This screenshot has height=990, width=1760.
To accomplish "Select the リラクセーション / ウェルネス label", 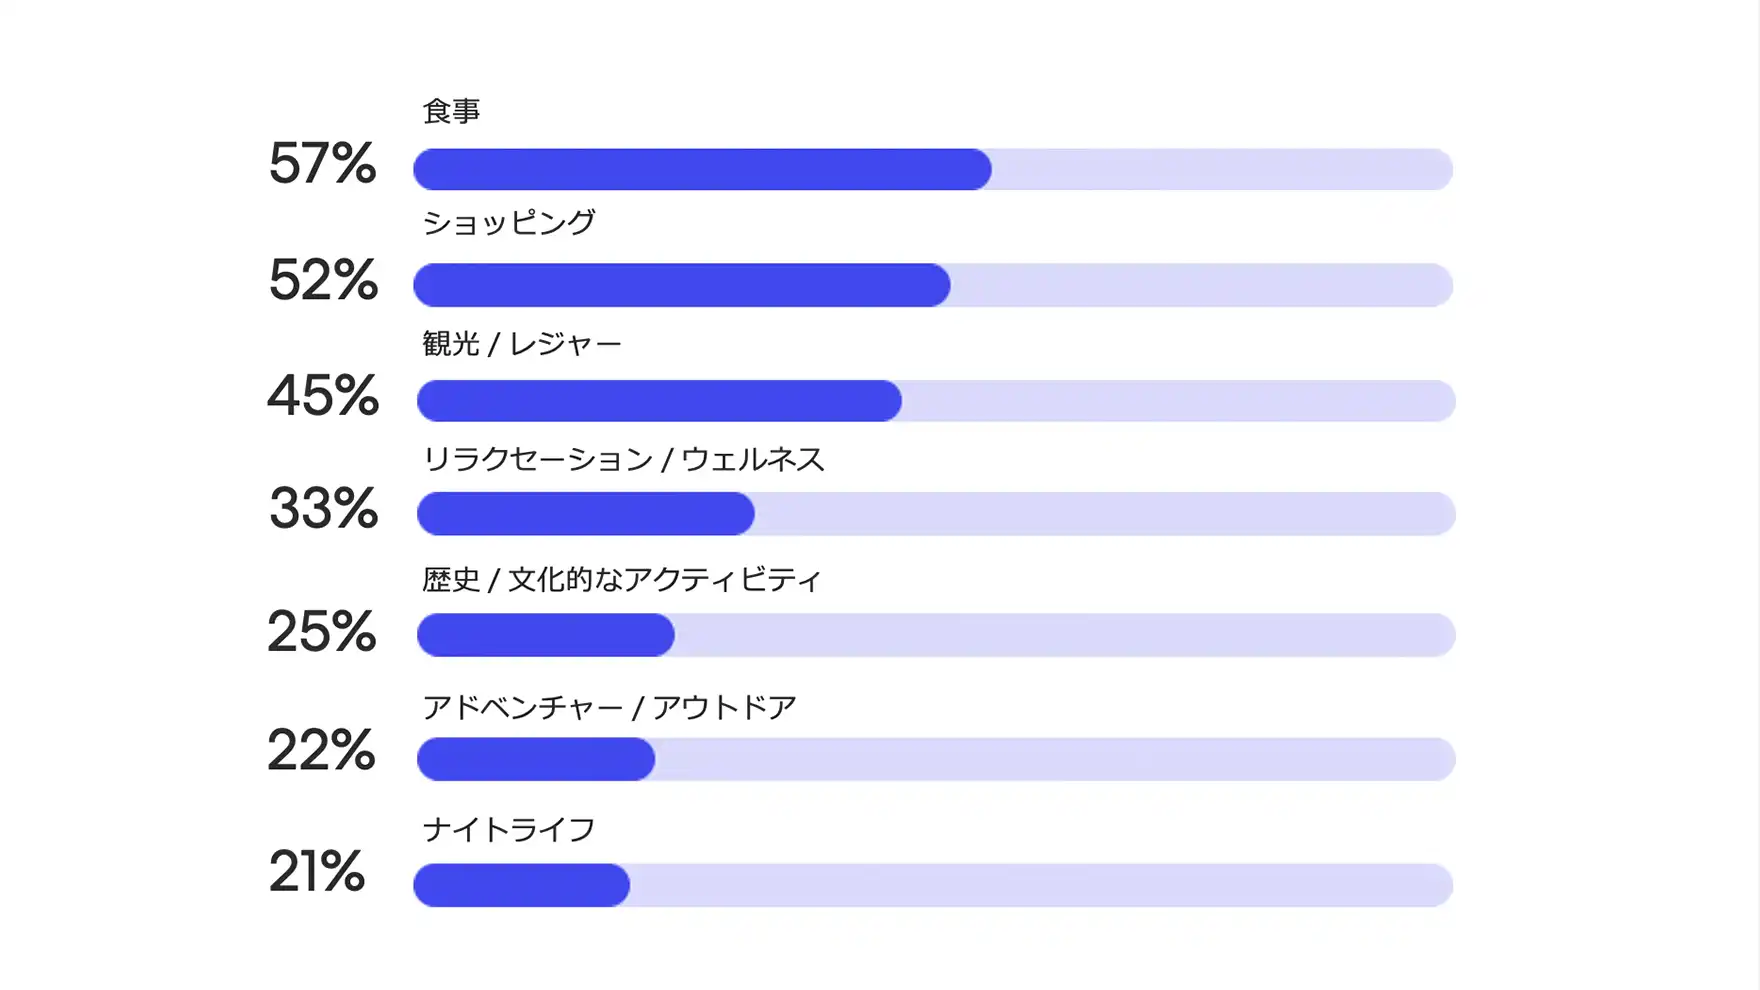I will pos(623,459).
